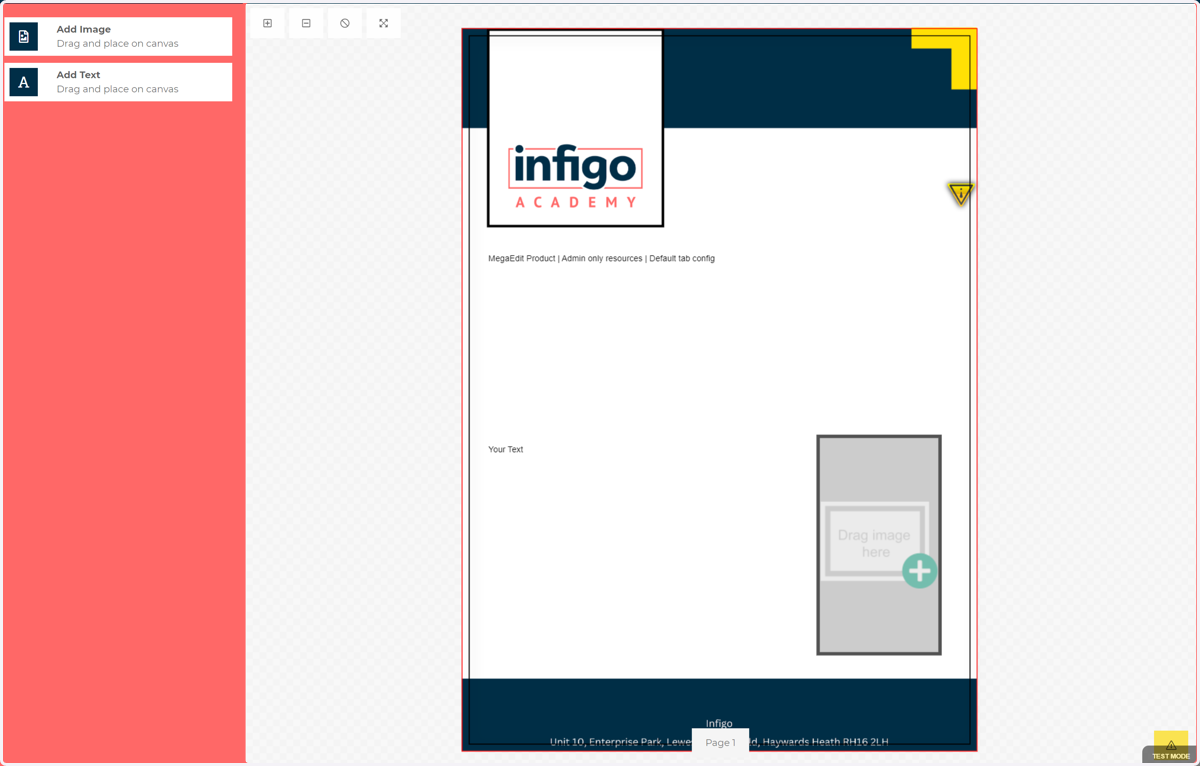
Task: Click the zoom in plus icon
Action: click(x=267, y=23)
